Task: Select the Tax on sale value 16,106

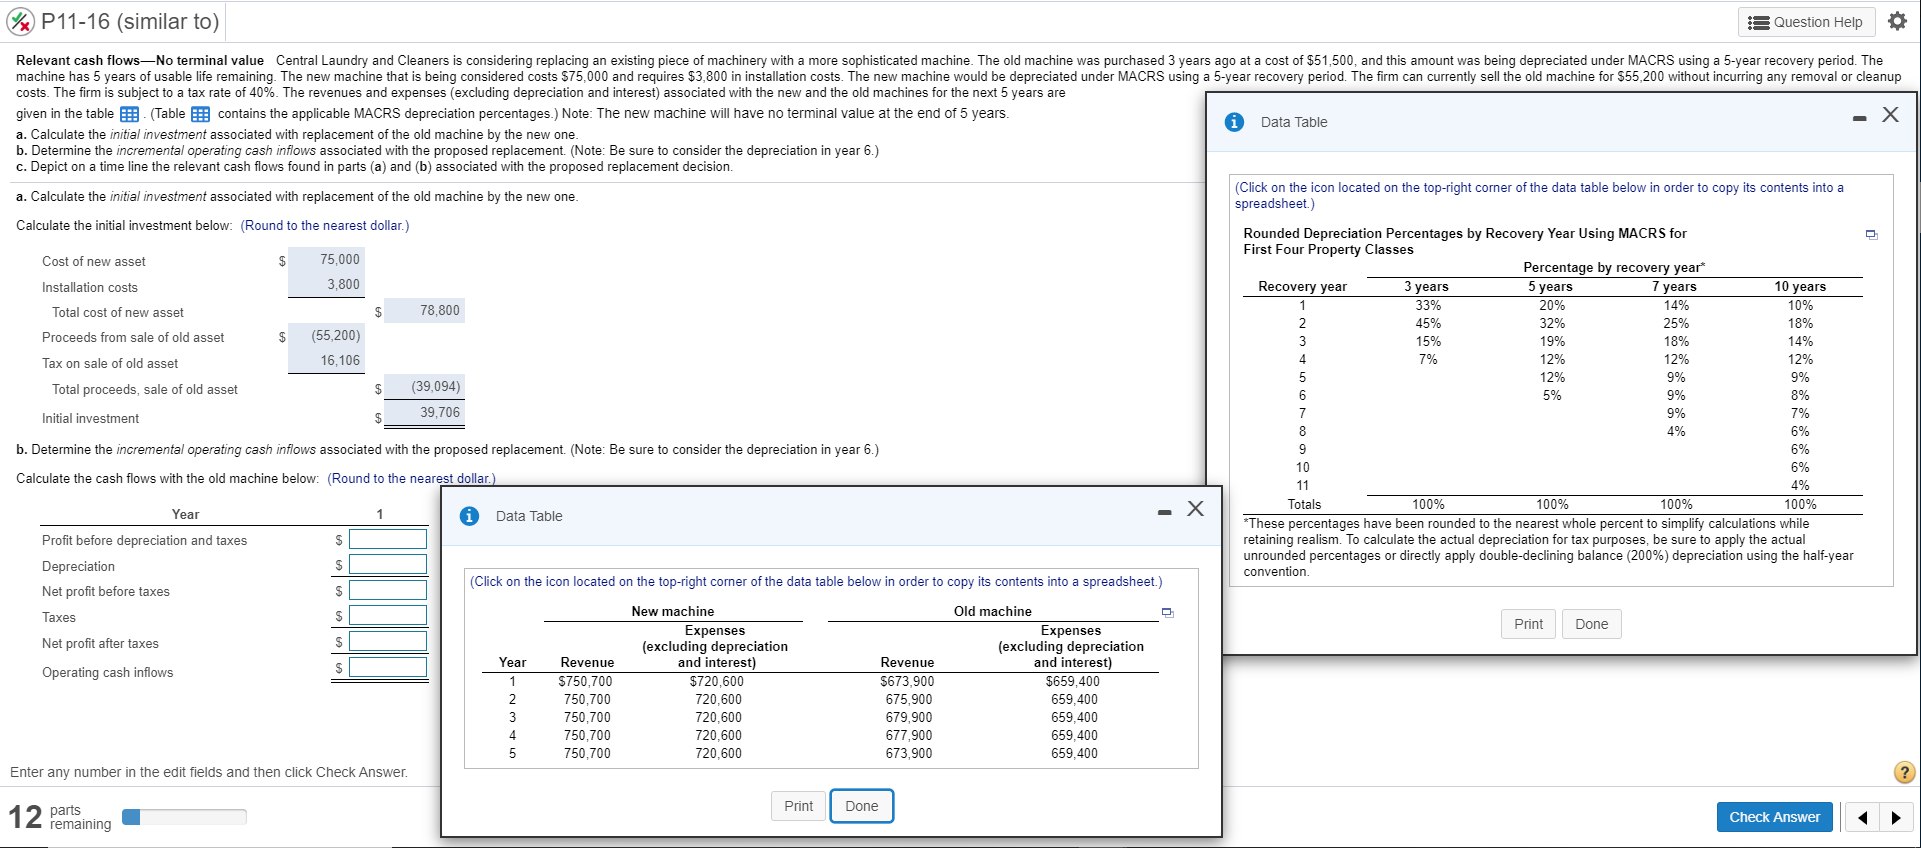Action: tap(340, 360)
